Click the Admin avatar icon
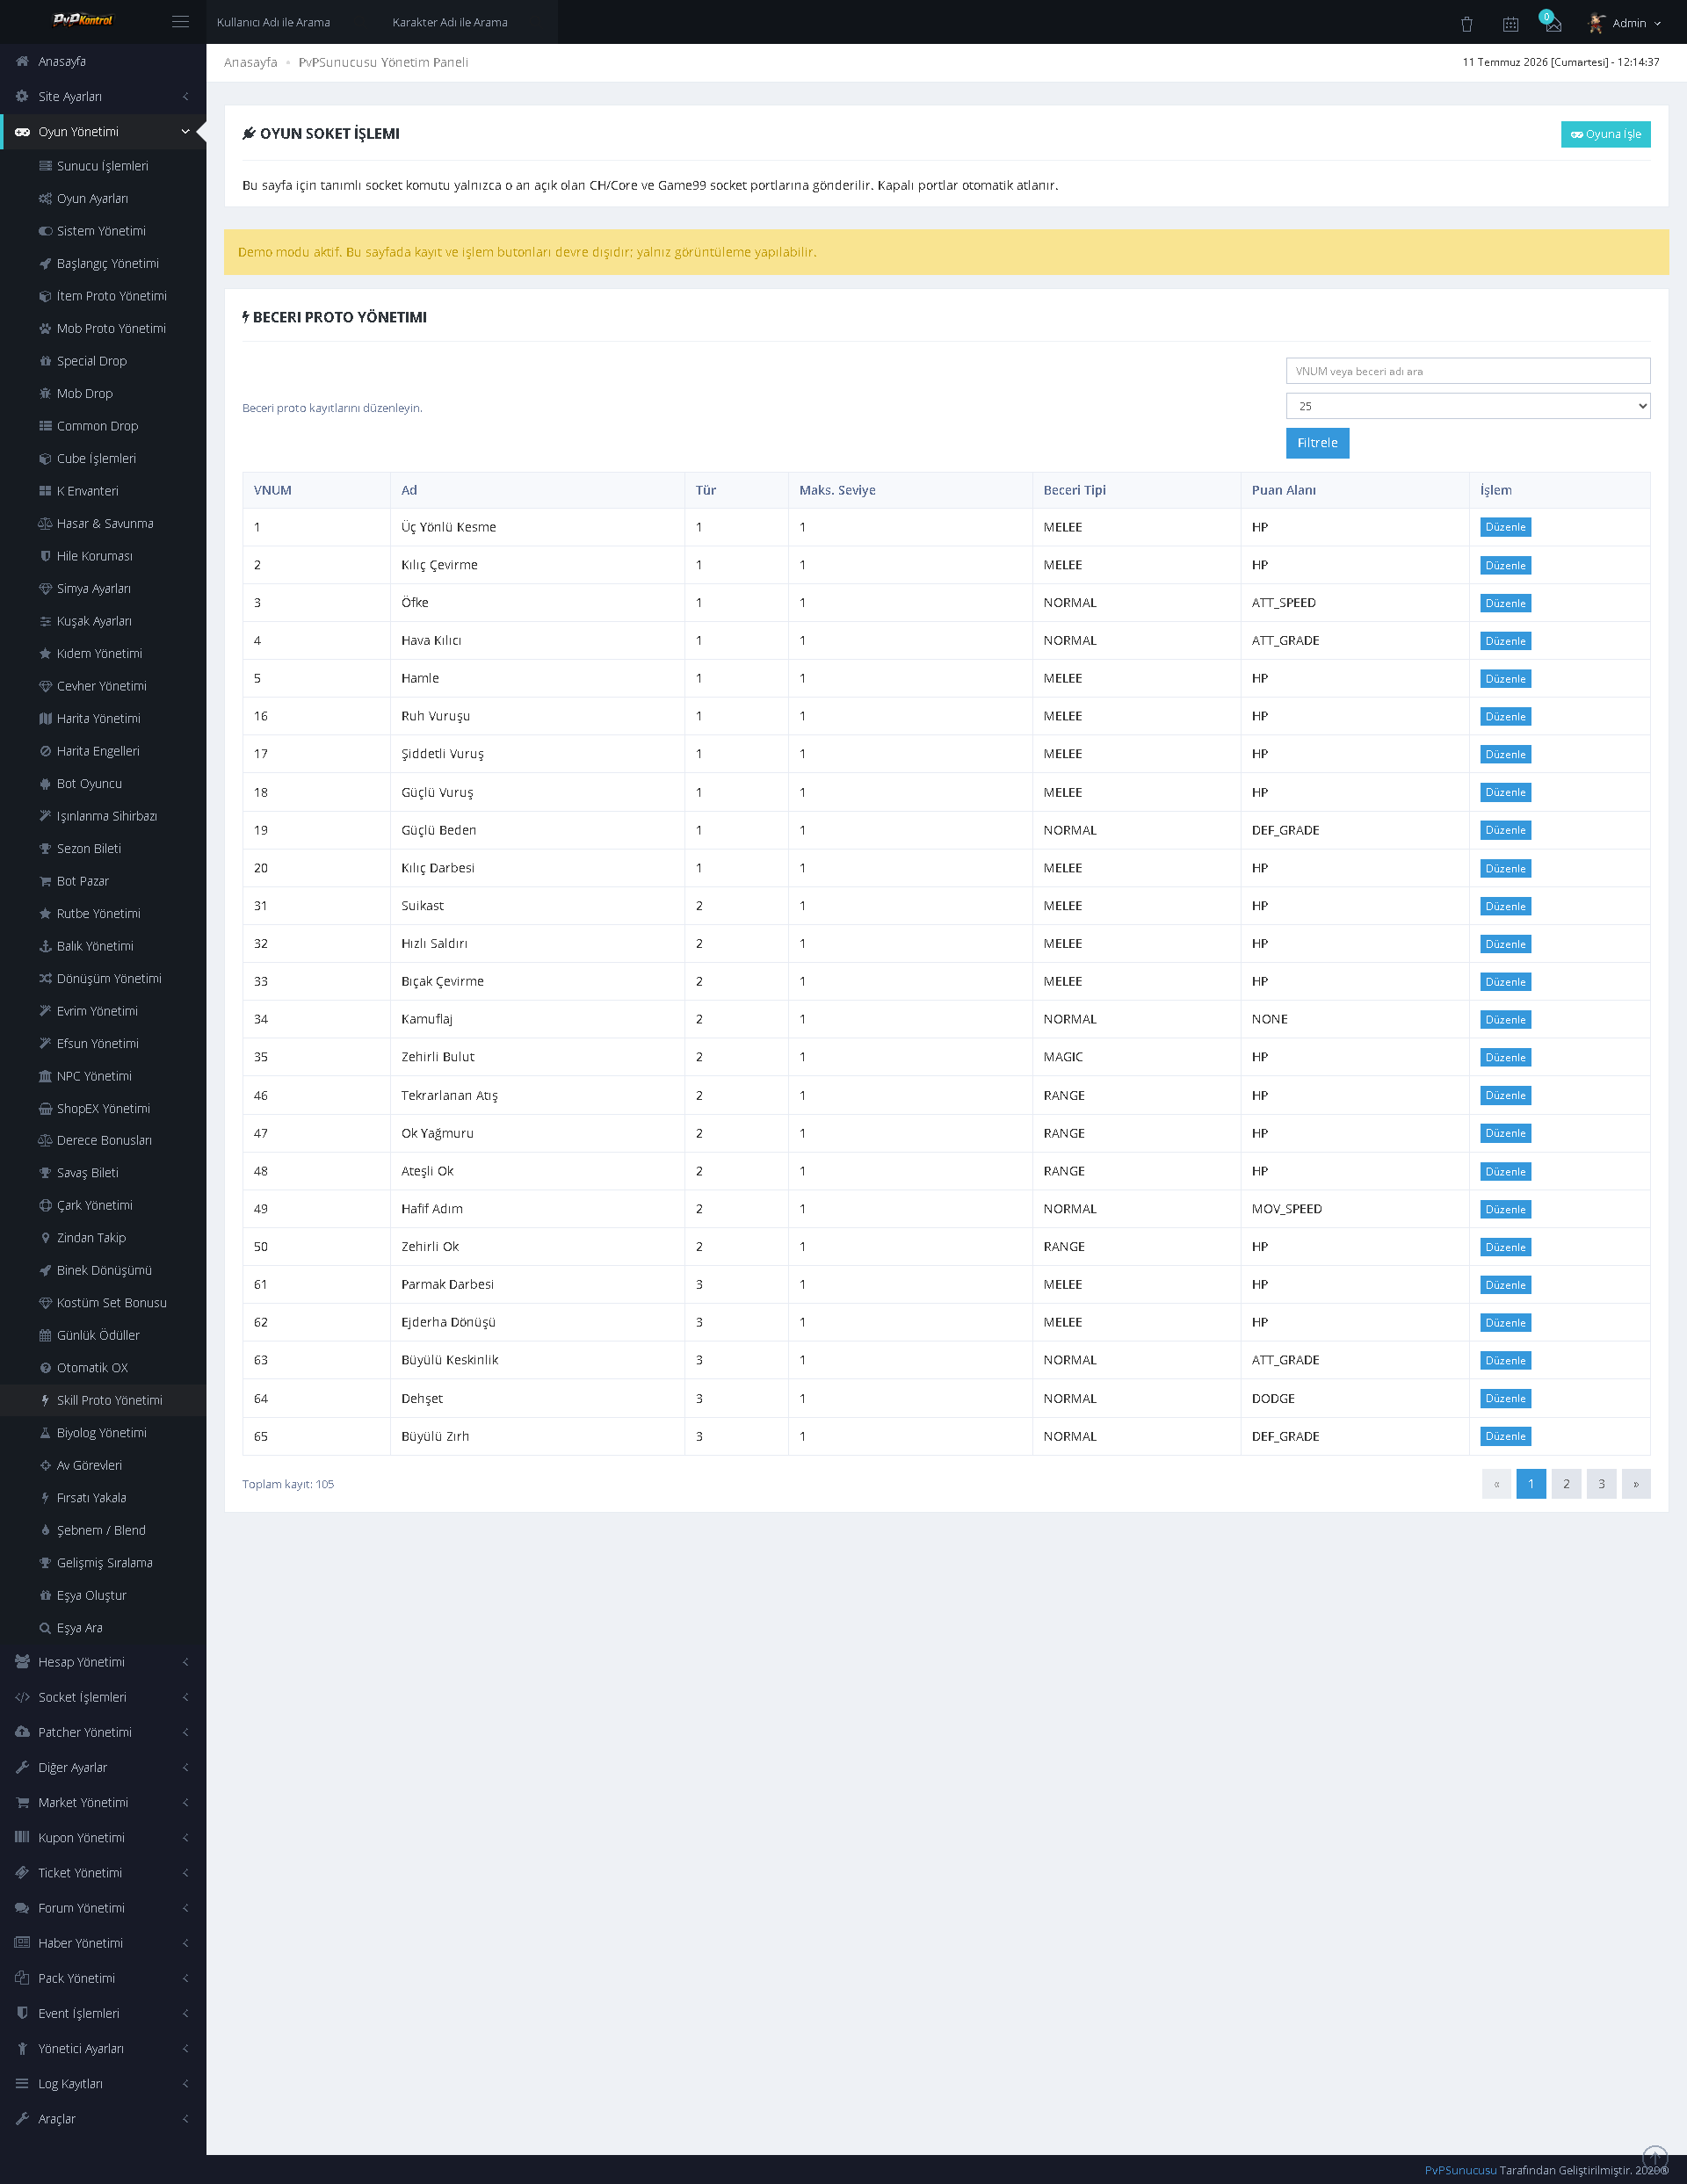Screen dimensions: 1687x2184 tap(1596, 23)
